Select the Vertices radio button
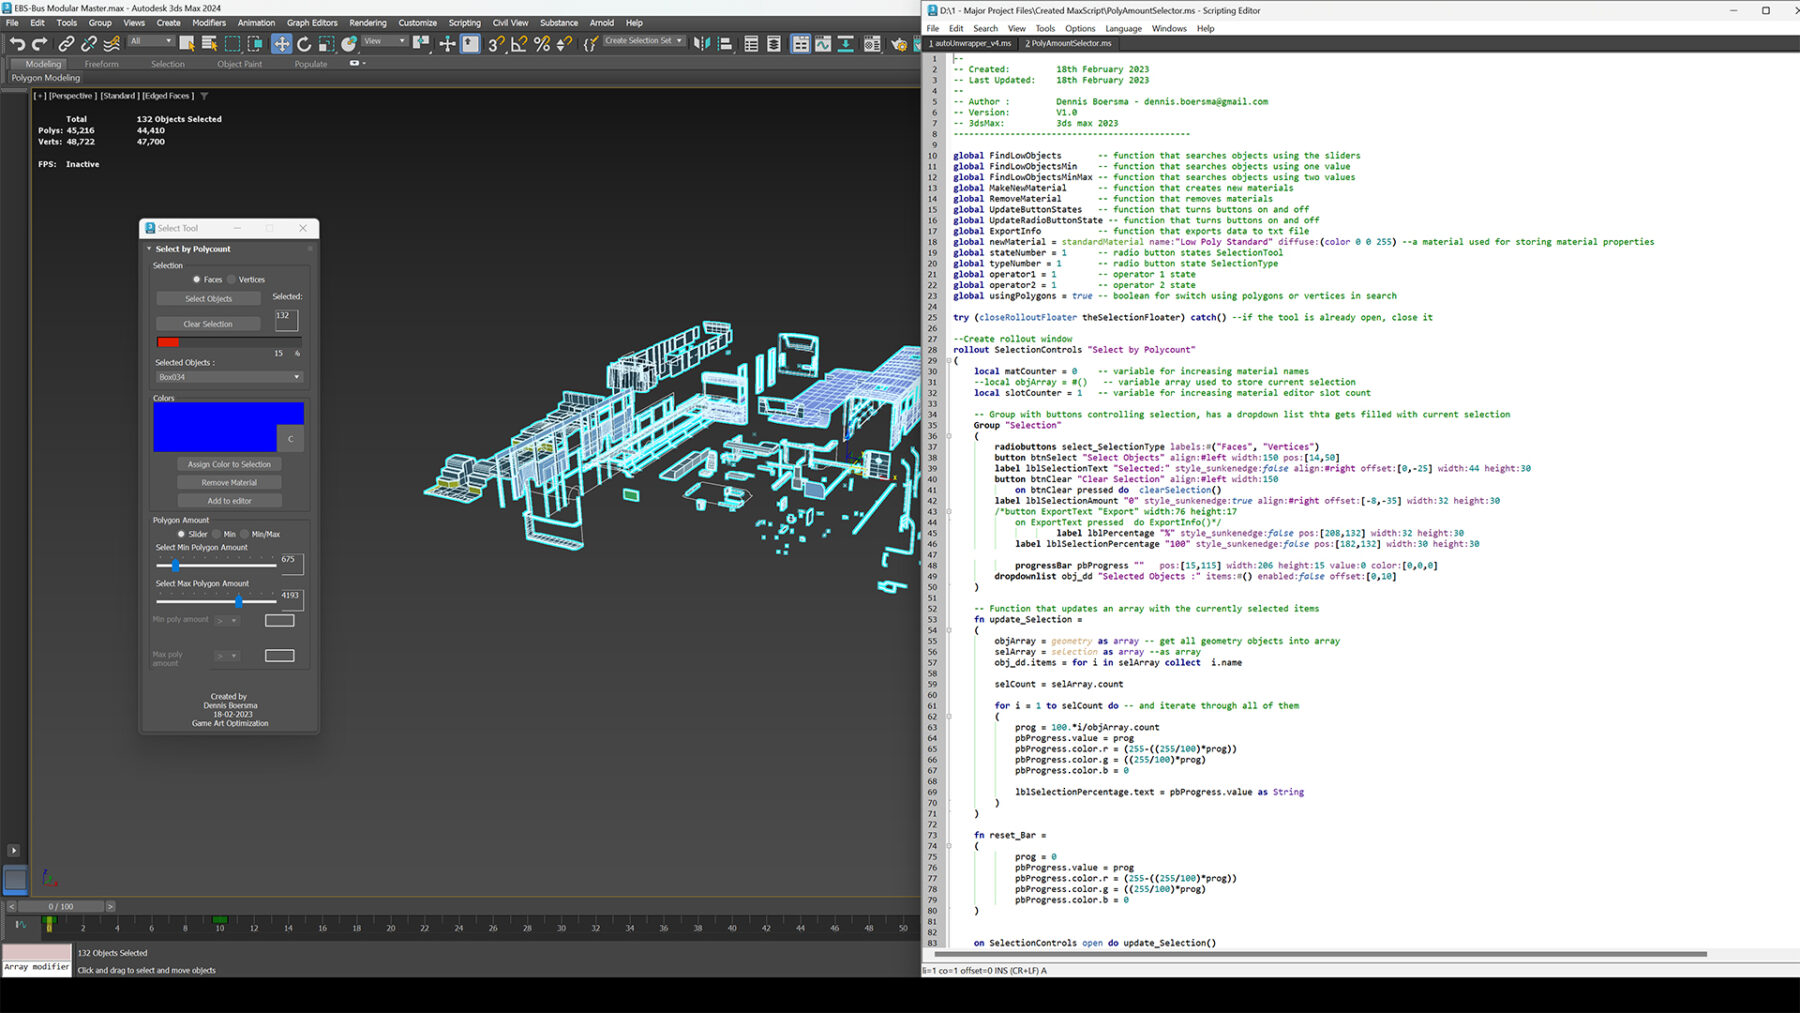 [x=232, y=280]
